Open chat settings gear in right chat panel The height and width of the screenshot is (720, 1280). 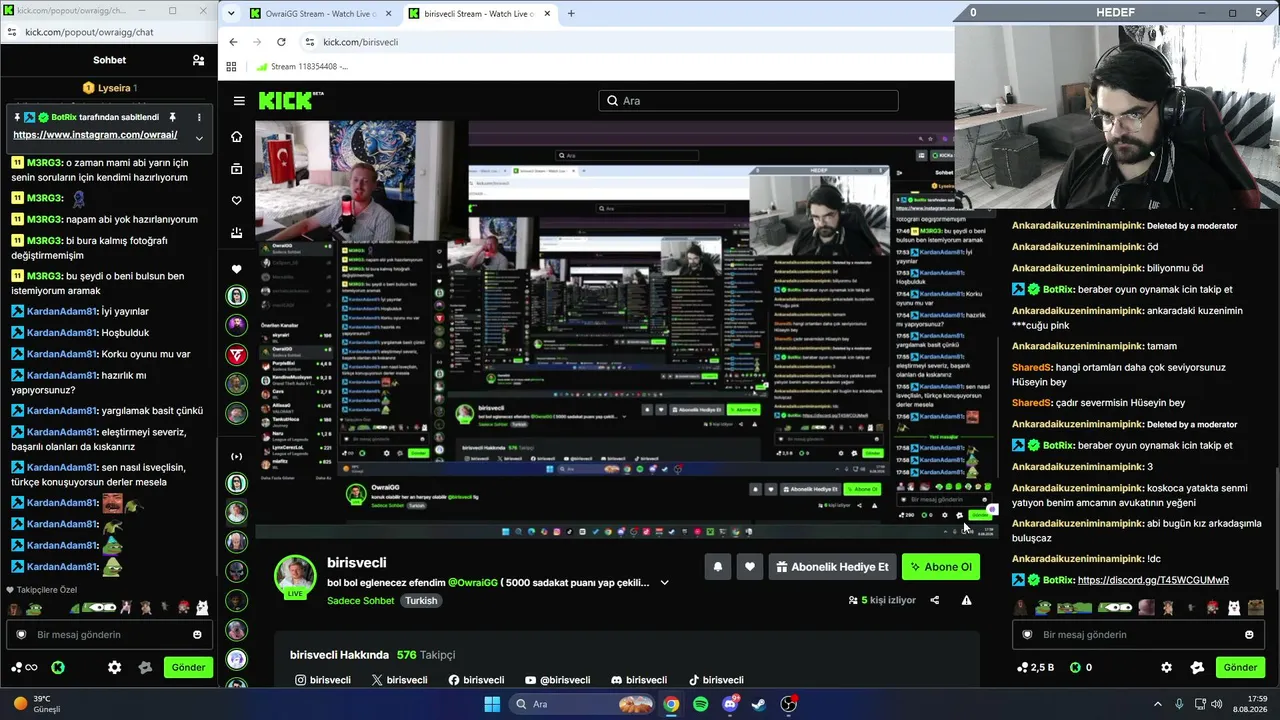(x=1166, y=667)
